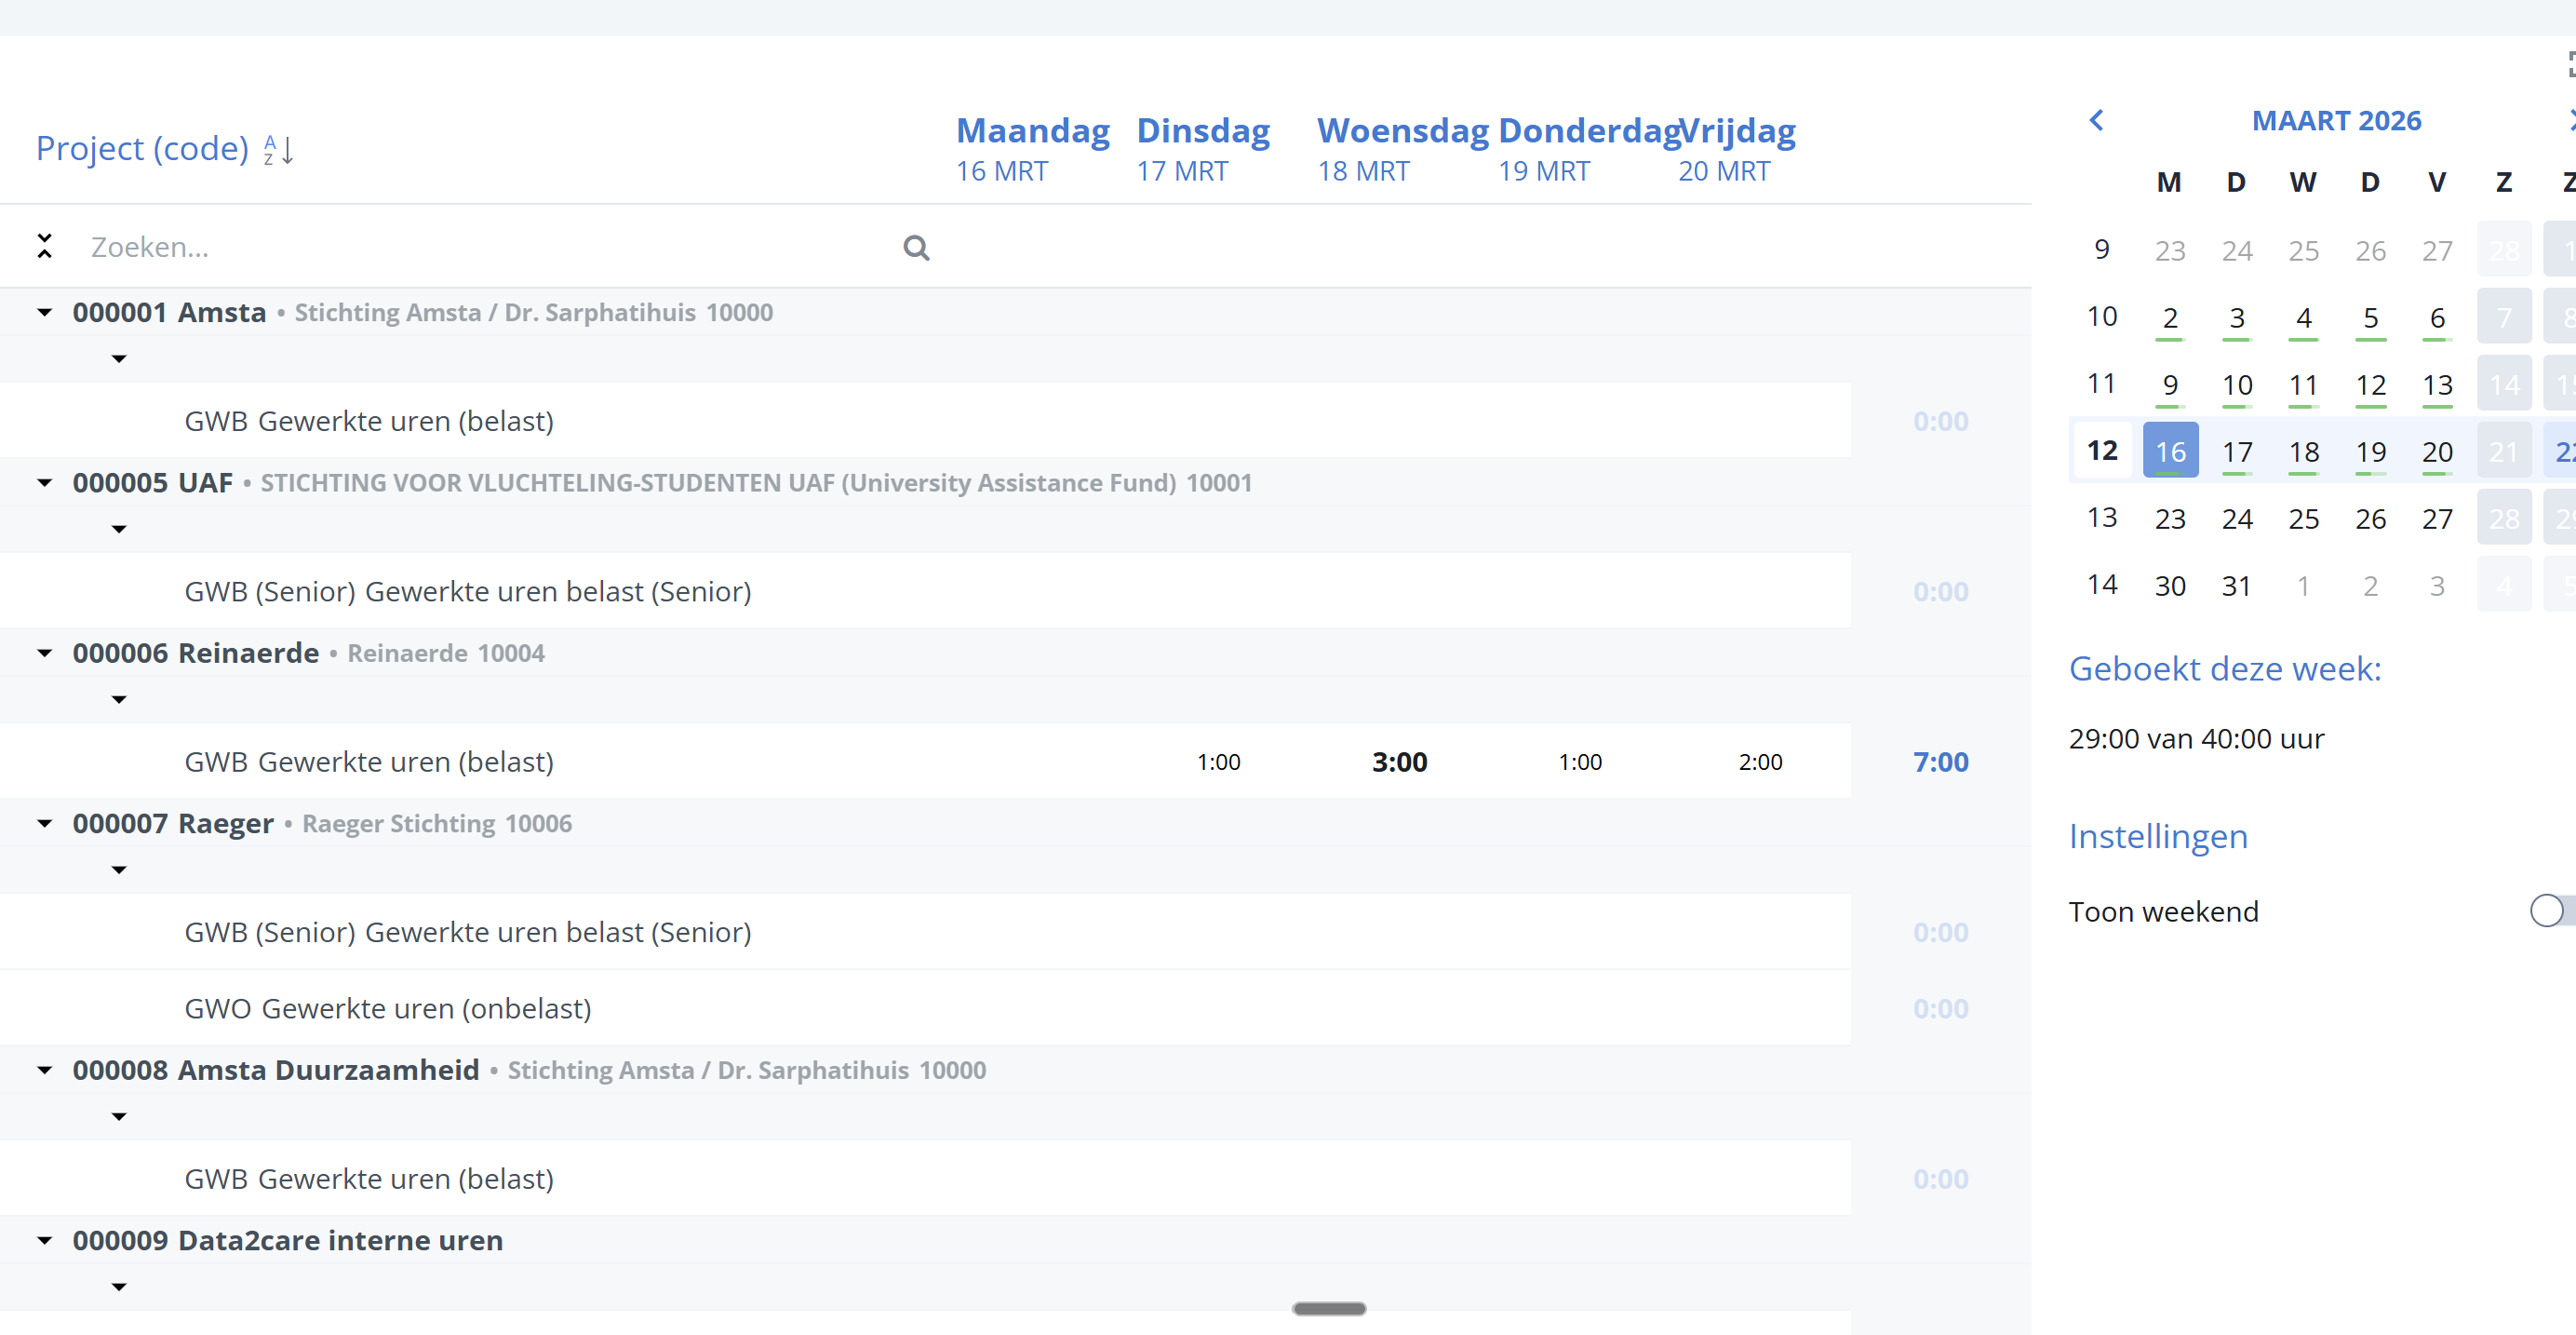Collapse the 000009 Data2care interne uren group

click(44, 1240)
